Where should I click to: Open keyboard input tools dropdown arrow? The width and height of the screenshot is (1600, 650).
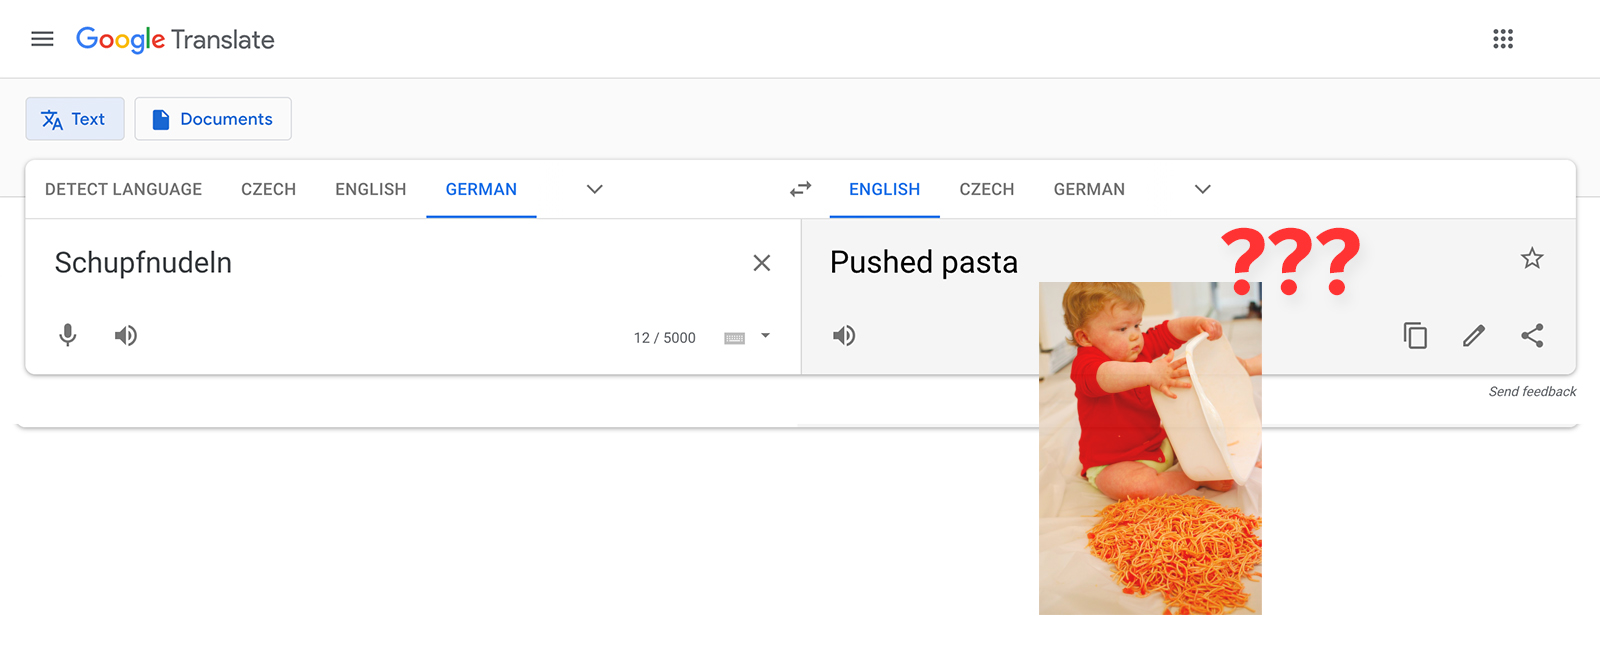[766, 336]
